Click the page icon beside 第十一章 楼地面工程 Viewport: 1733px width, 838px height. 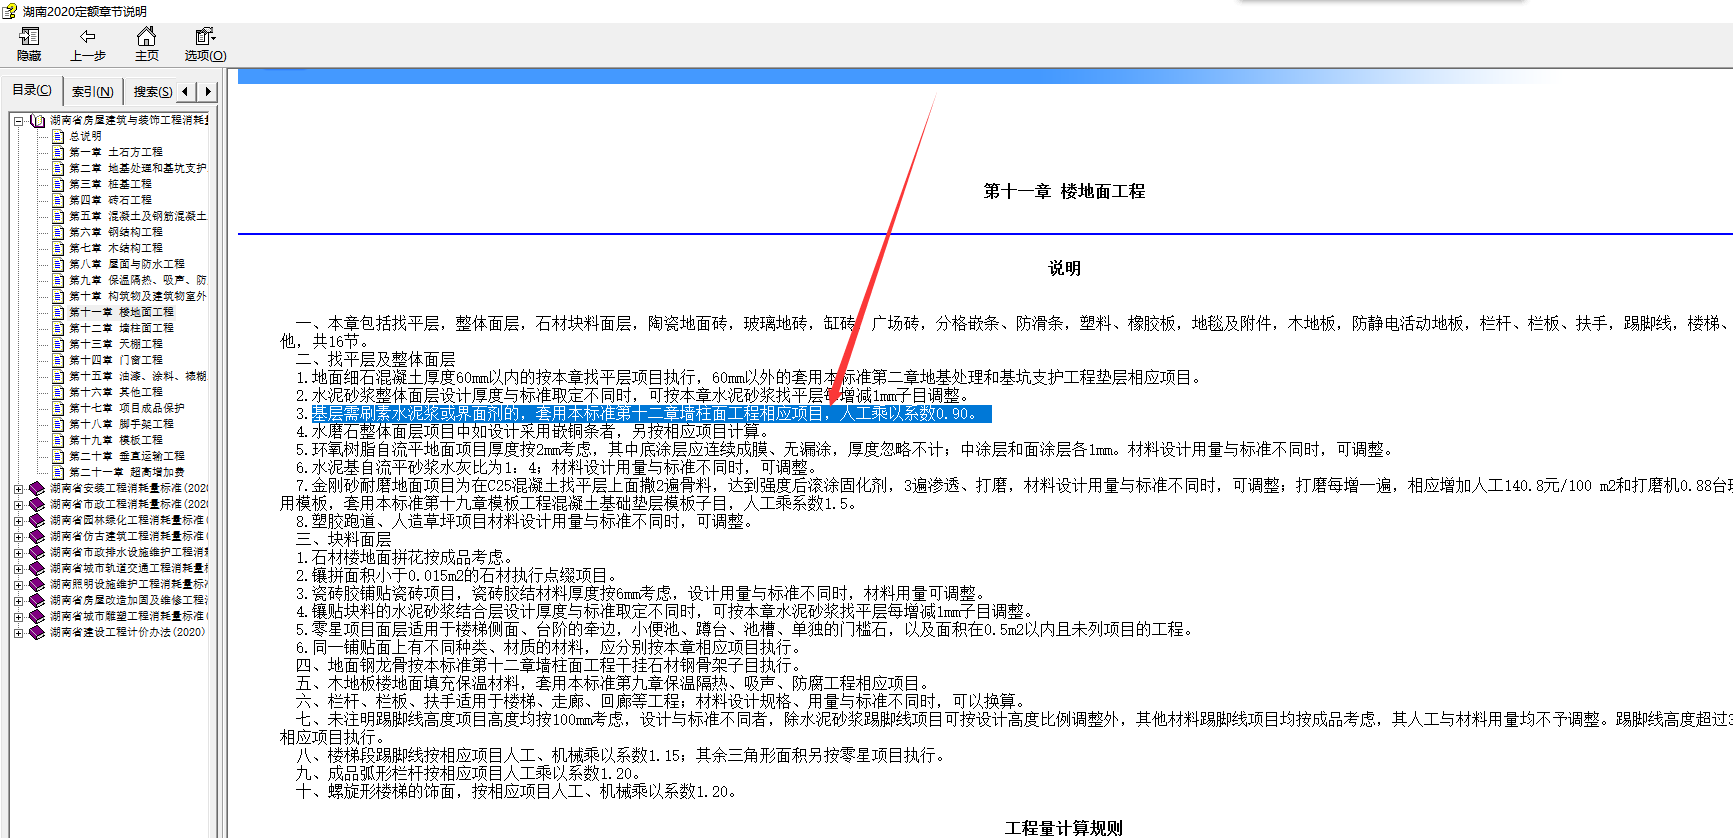(58, 312)
